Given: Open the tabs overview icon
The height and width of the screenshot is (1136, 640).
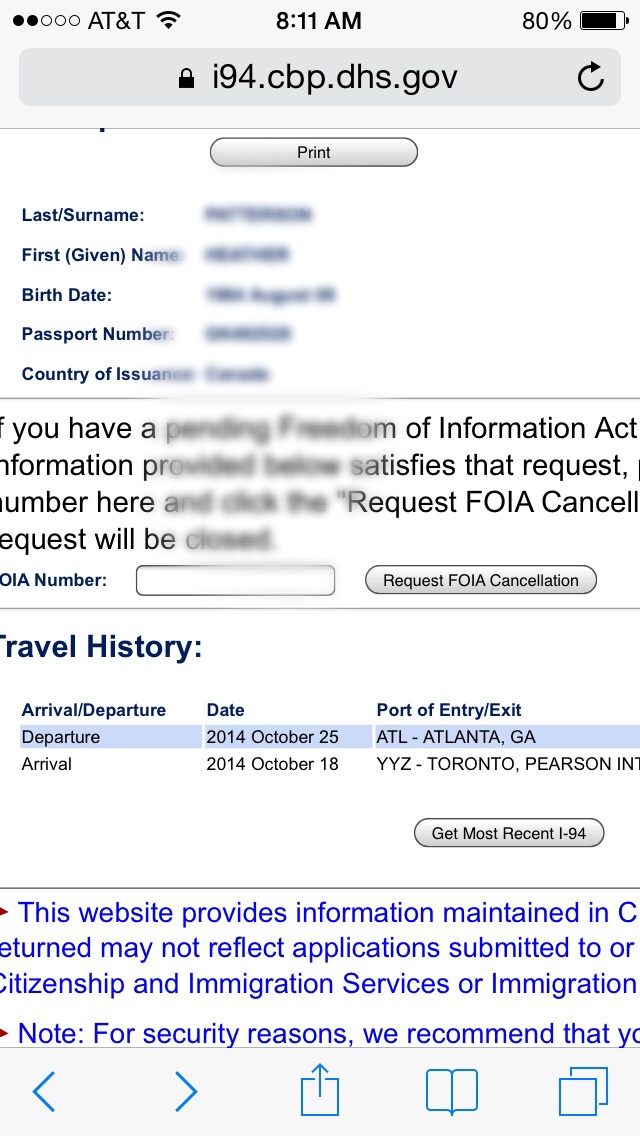Looking at the screenshot, I should [x=583, y=1091].
